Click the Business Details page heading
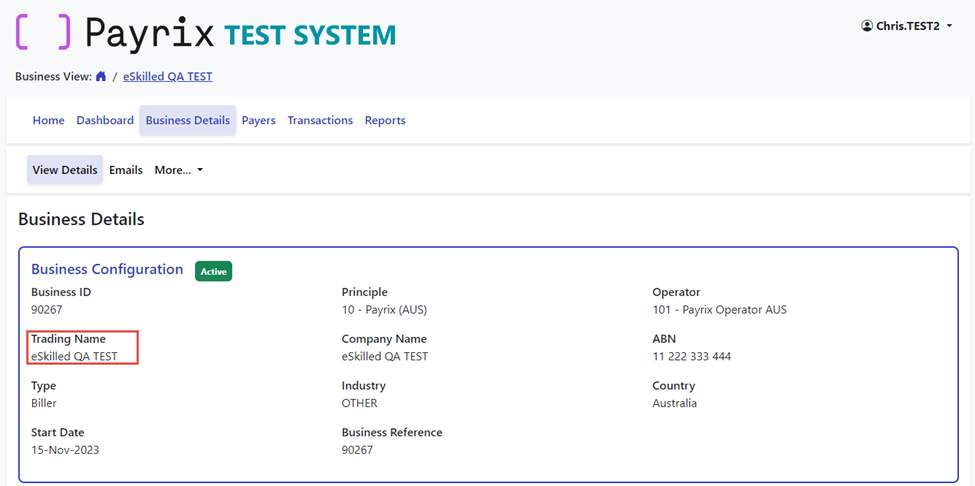The image size is (975, 486). [81, 219]
